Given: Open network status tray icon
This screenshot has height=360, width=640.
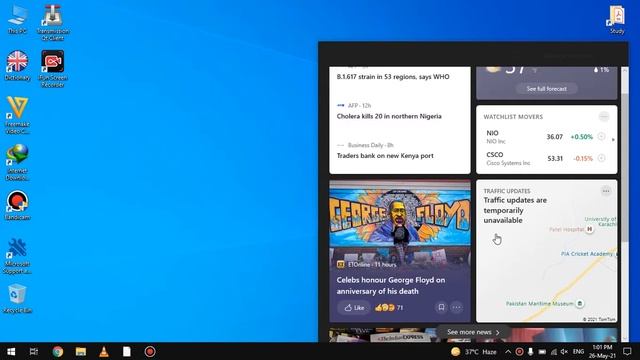Looking at the screenshot, I should point(553,352).
